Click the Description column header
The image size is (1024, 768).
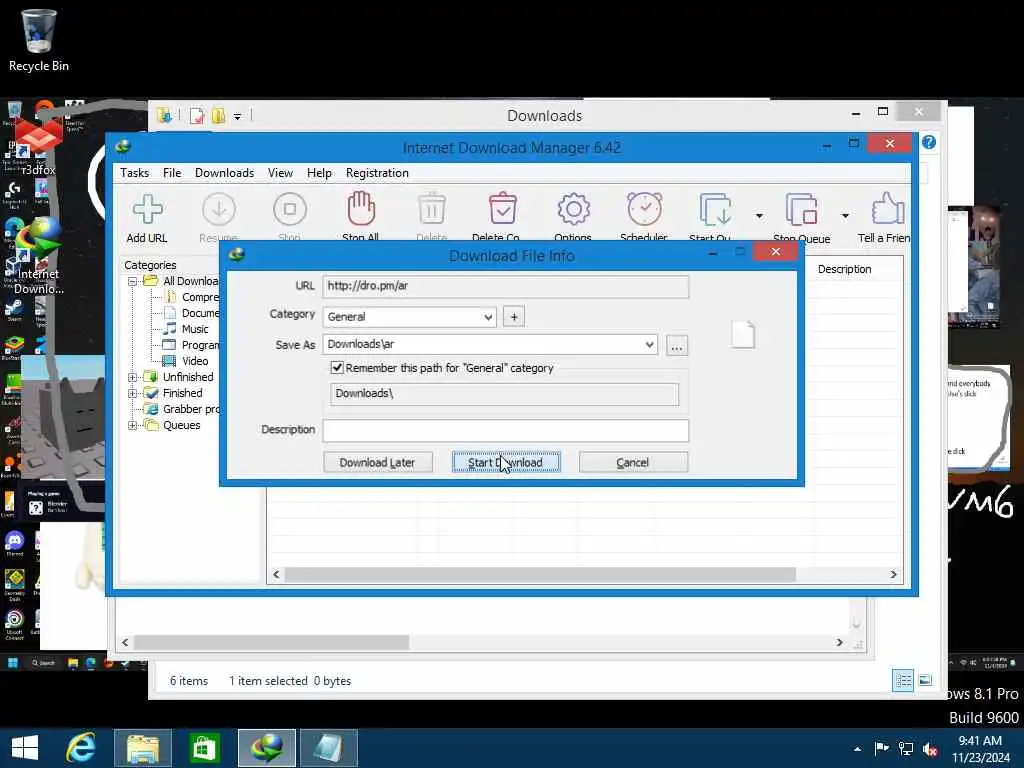point(844,269)
